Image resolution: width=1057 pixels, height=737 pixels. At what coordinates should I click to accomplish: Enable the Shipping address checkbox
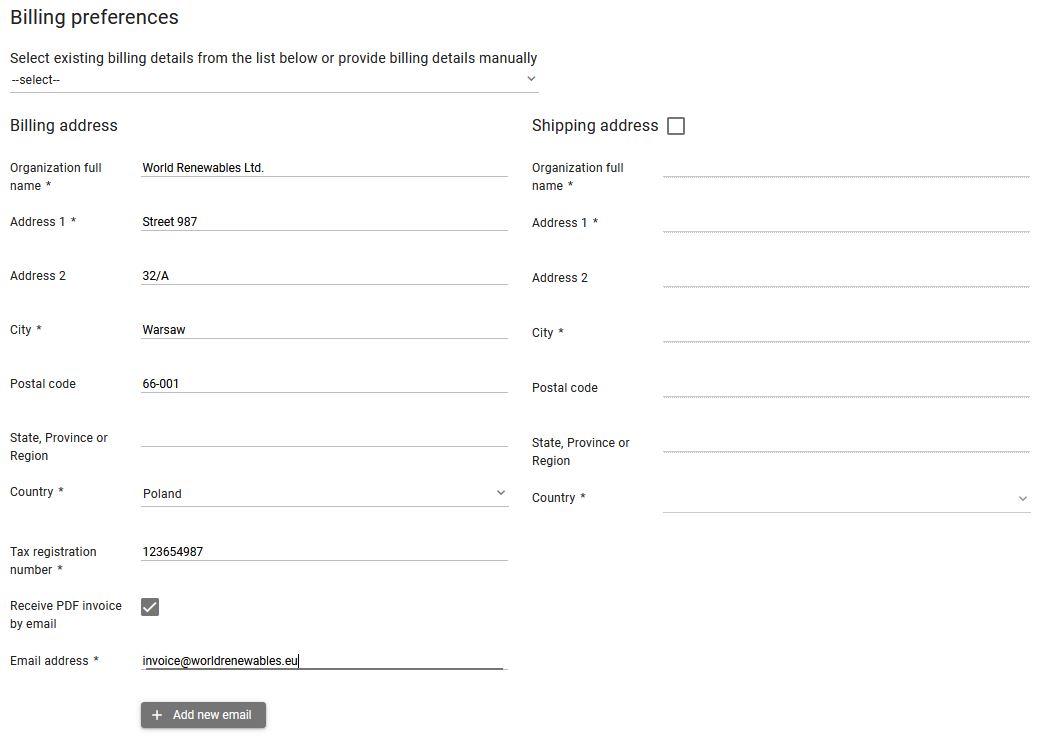click(676, 126)
